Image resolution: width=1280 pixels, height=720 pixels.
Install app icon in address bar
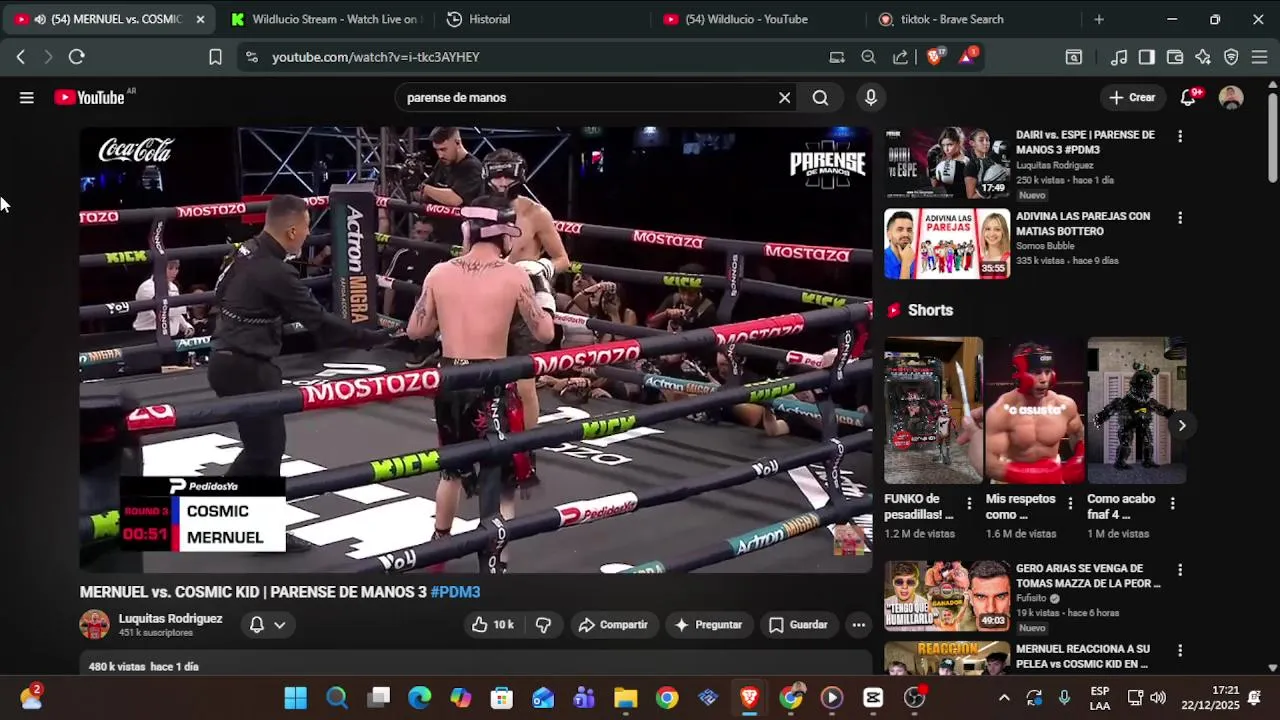[x=837, y=57]
